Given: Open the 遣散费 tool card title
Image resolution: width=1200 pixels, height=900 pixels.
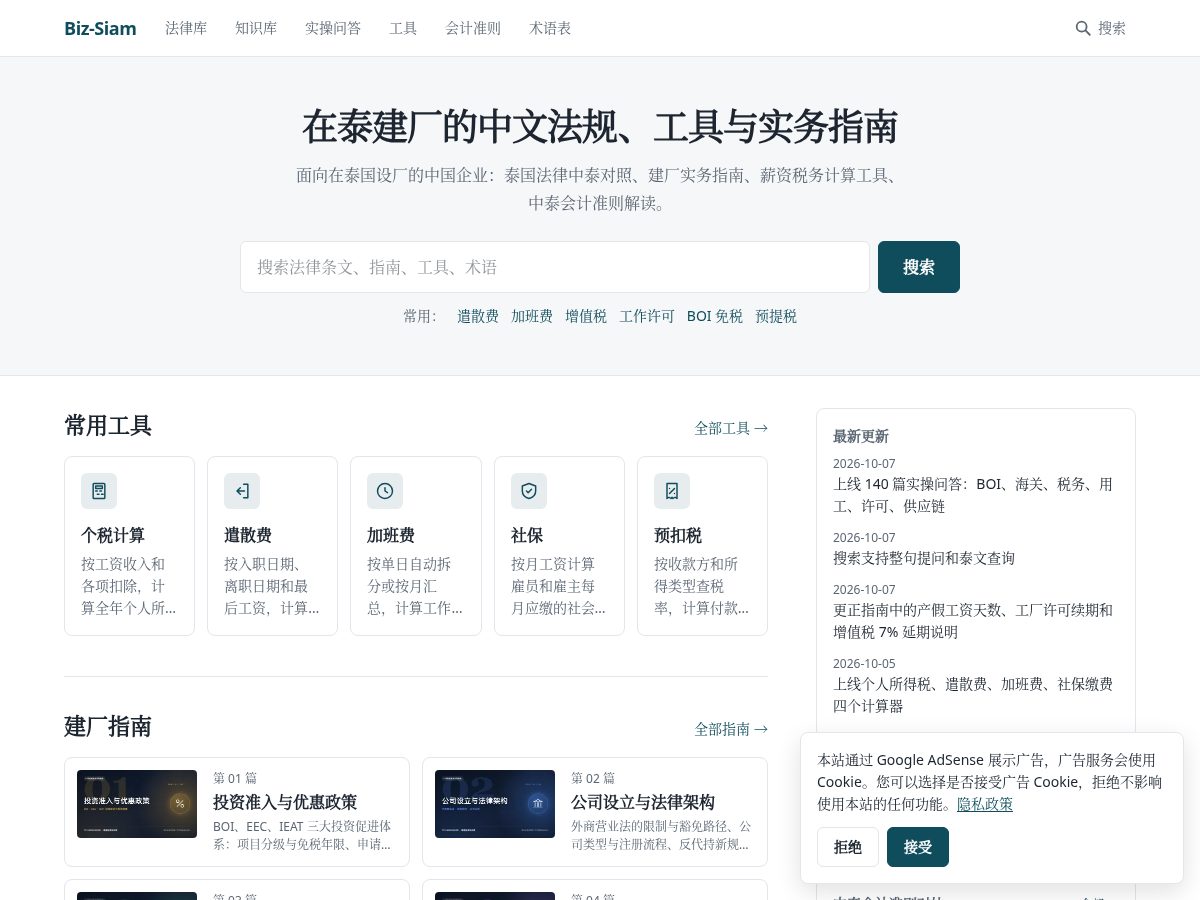Looking at the screenshot, I should coord(248,535).
